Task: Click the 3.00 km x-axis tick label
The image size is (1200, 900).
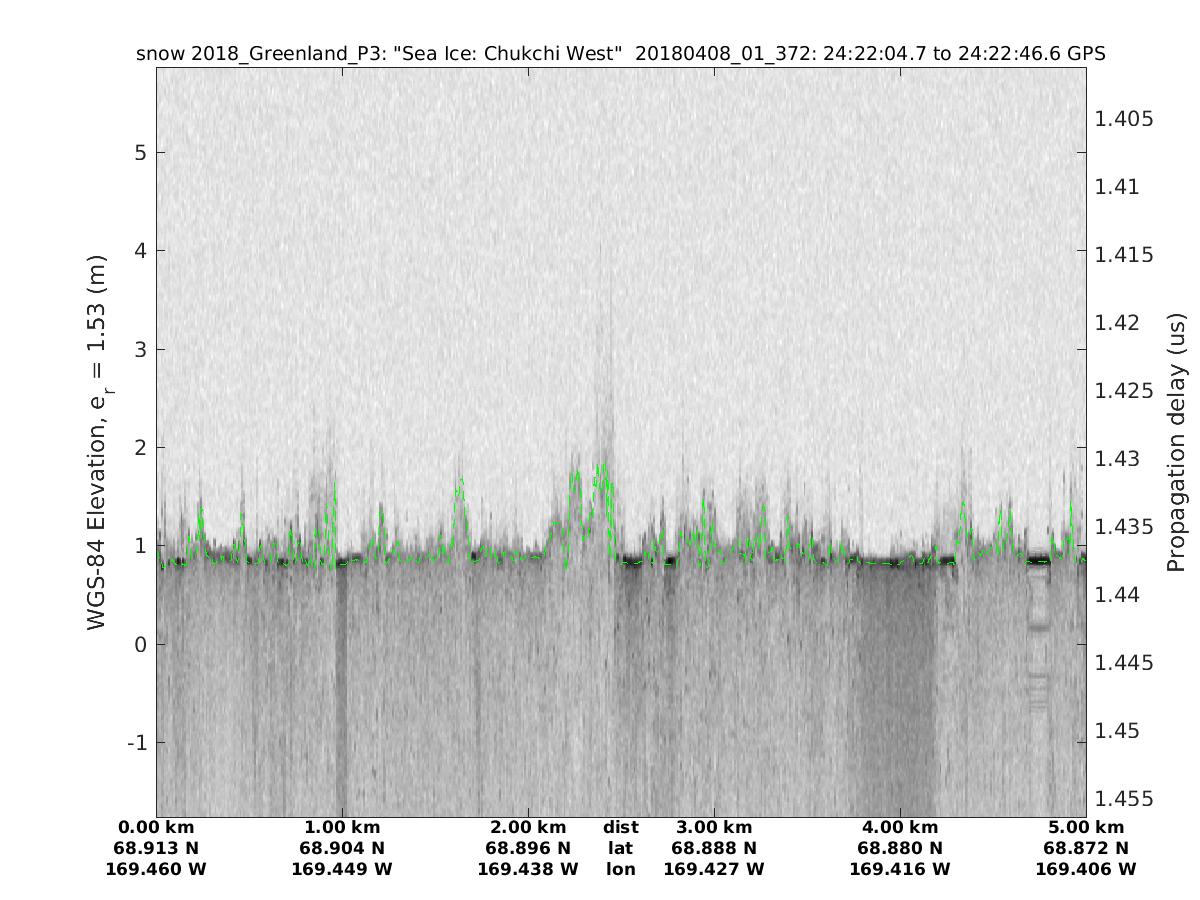Action: [714, 827]
